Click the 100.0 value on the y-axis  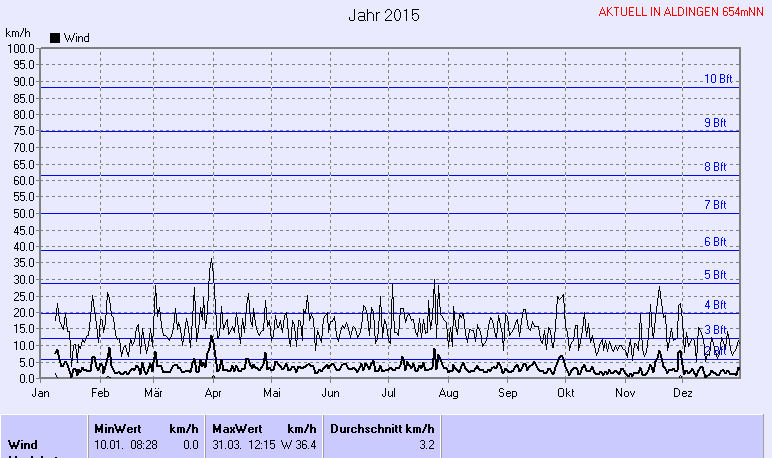point(20,49)
